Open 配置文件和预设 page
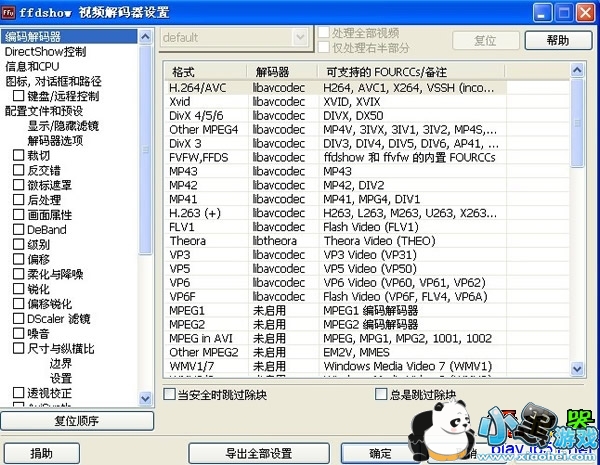The width and height of the screenshot is (600, 465). tap(44, 111)
